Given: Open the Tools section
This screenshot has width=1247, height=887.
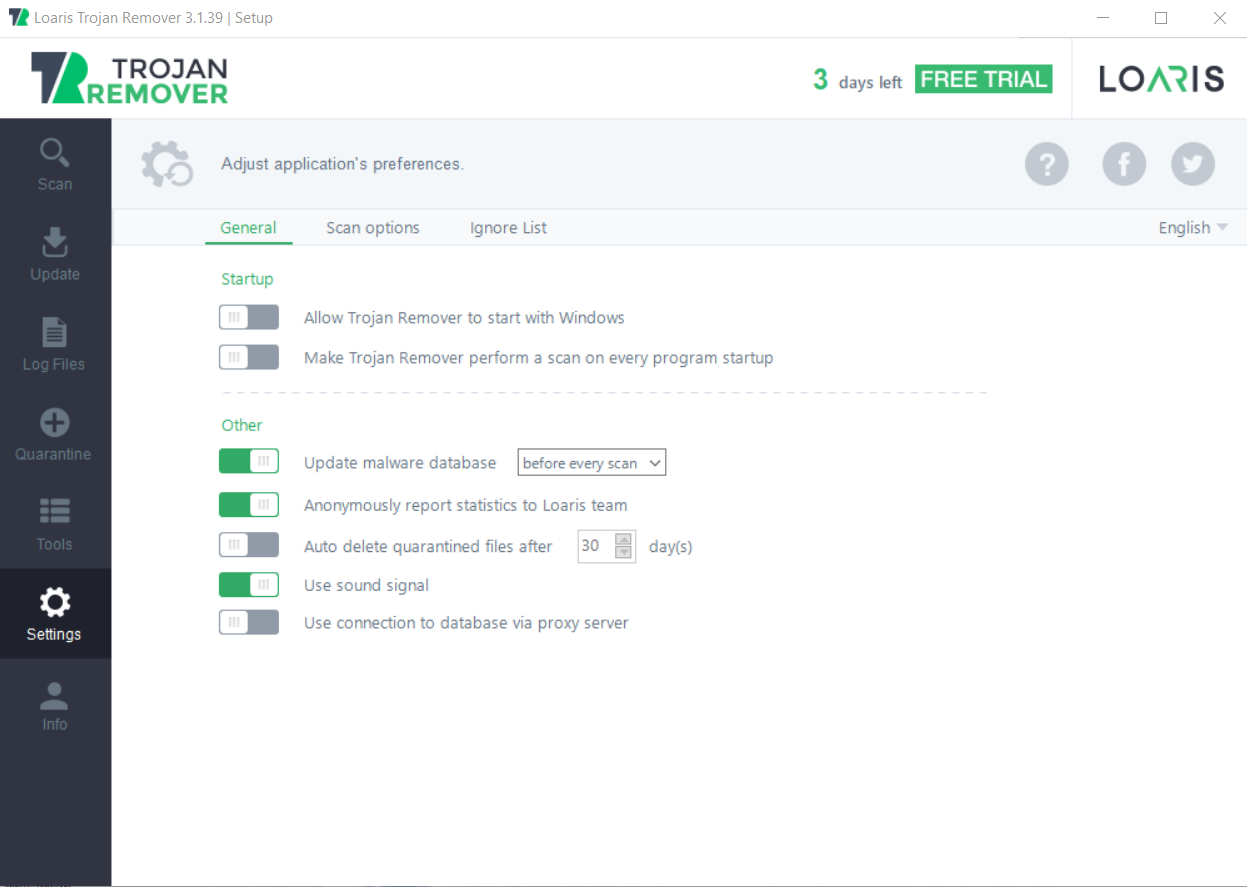Looking at the screenshot, I should point(55,524).
